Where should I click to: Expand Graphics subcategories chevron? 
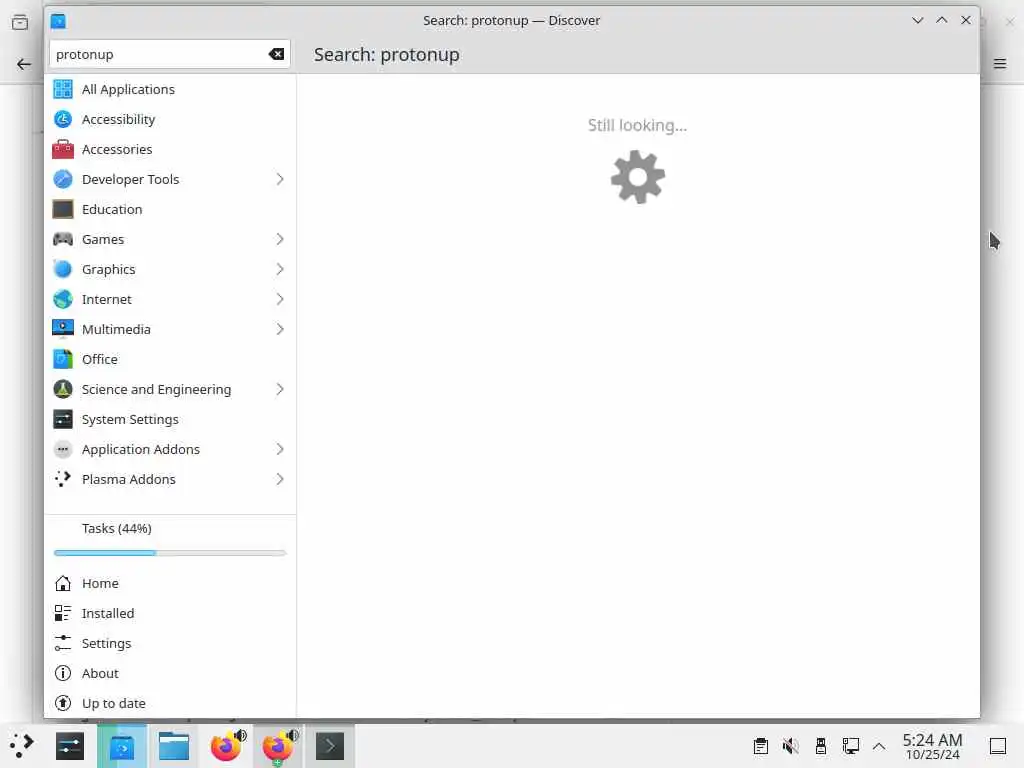click(280, 270)
